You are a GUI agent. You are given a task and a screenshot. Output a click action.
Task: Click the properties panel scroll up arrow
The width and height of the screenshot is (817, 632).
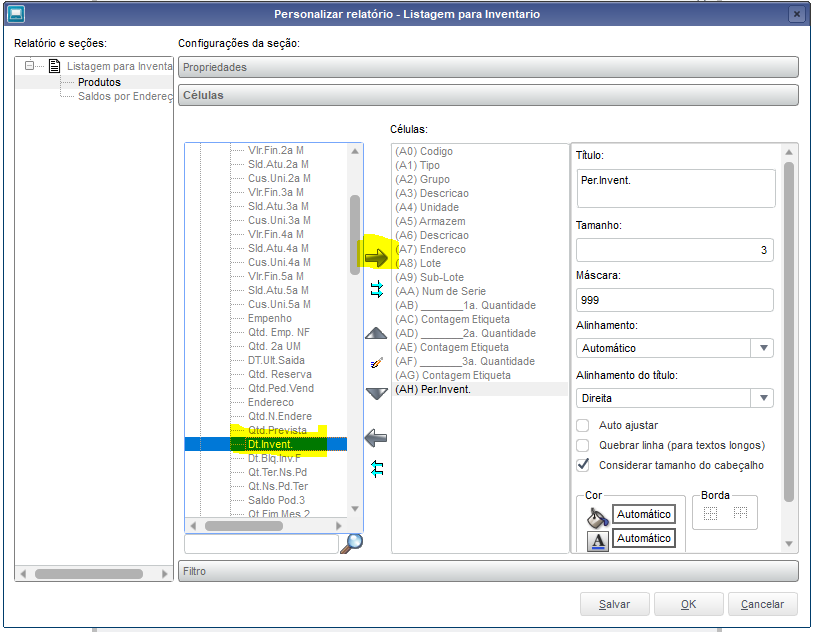789,152
